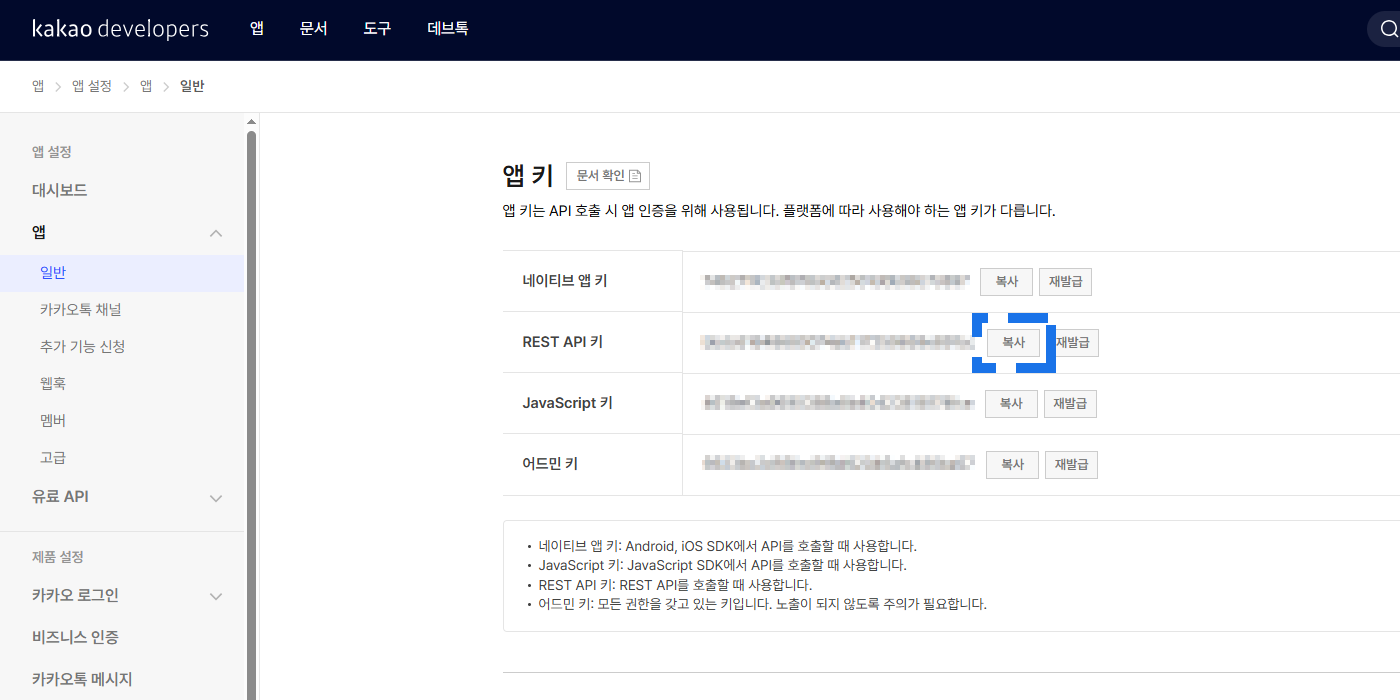This screenshot has width=1400, height=700.
Task: Copy the 어드민 키
Action: tap(1012, 465)
